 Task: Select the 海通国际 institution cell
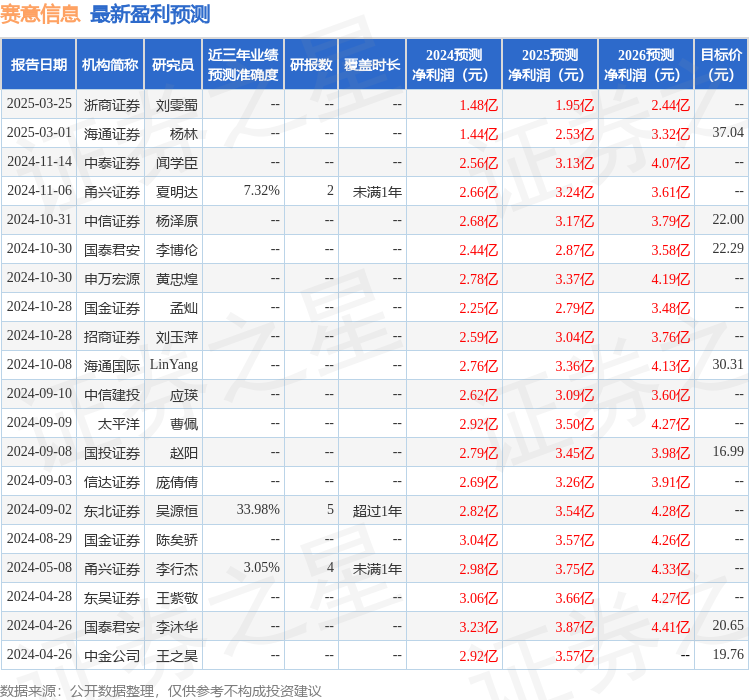[x=112, y=366]
